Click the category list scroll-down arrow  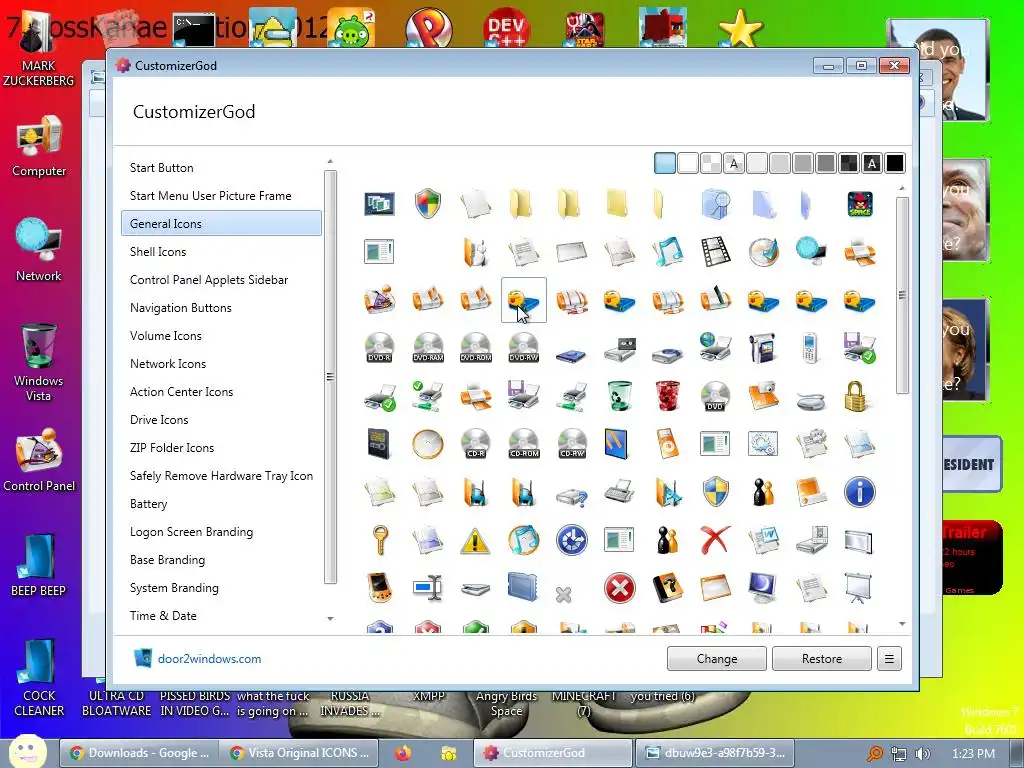tap(330, 618)
